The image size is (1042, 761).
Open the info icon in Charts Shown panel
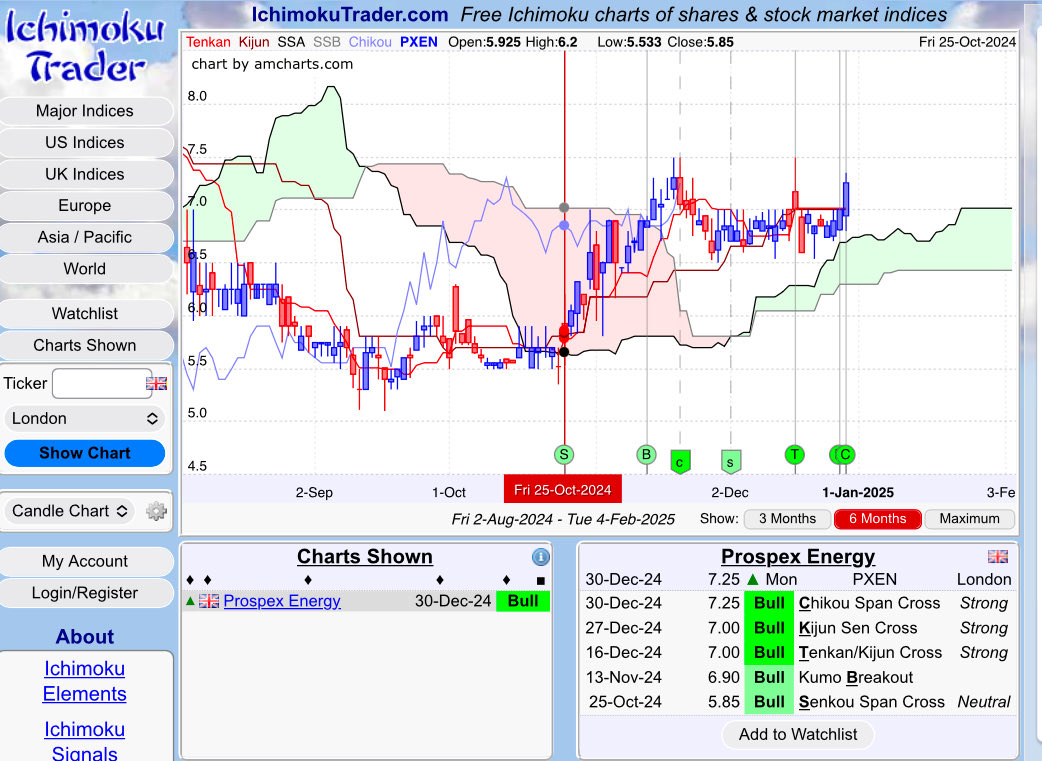[540, 557]
